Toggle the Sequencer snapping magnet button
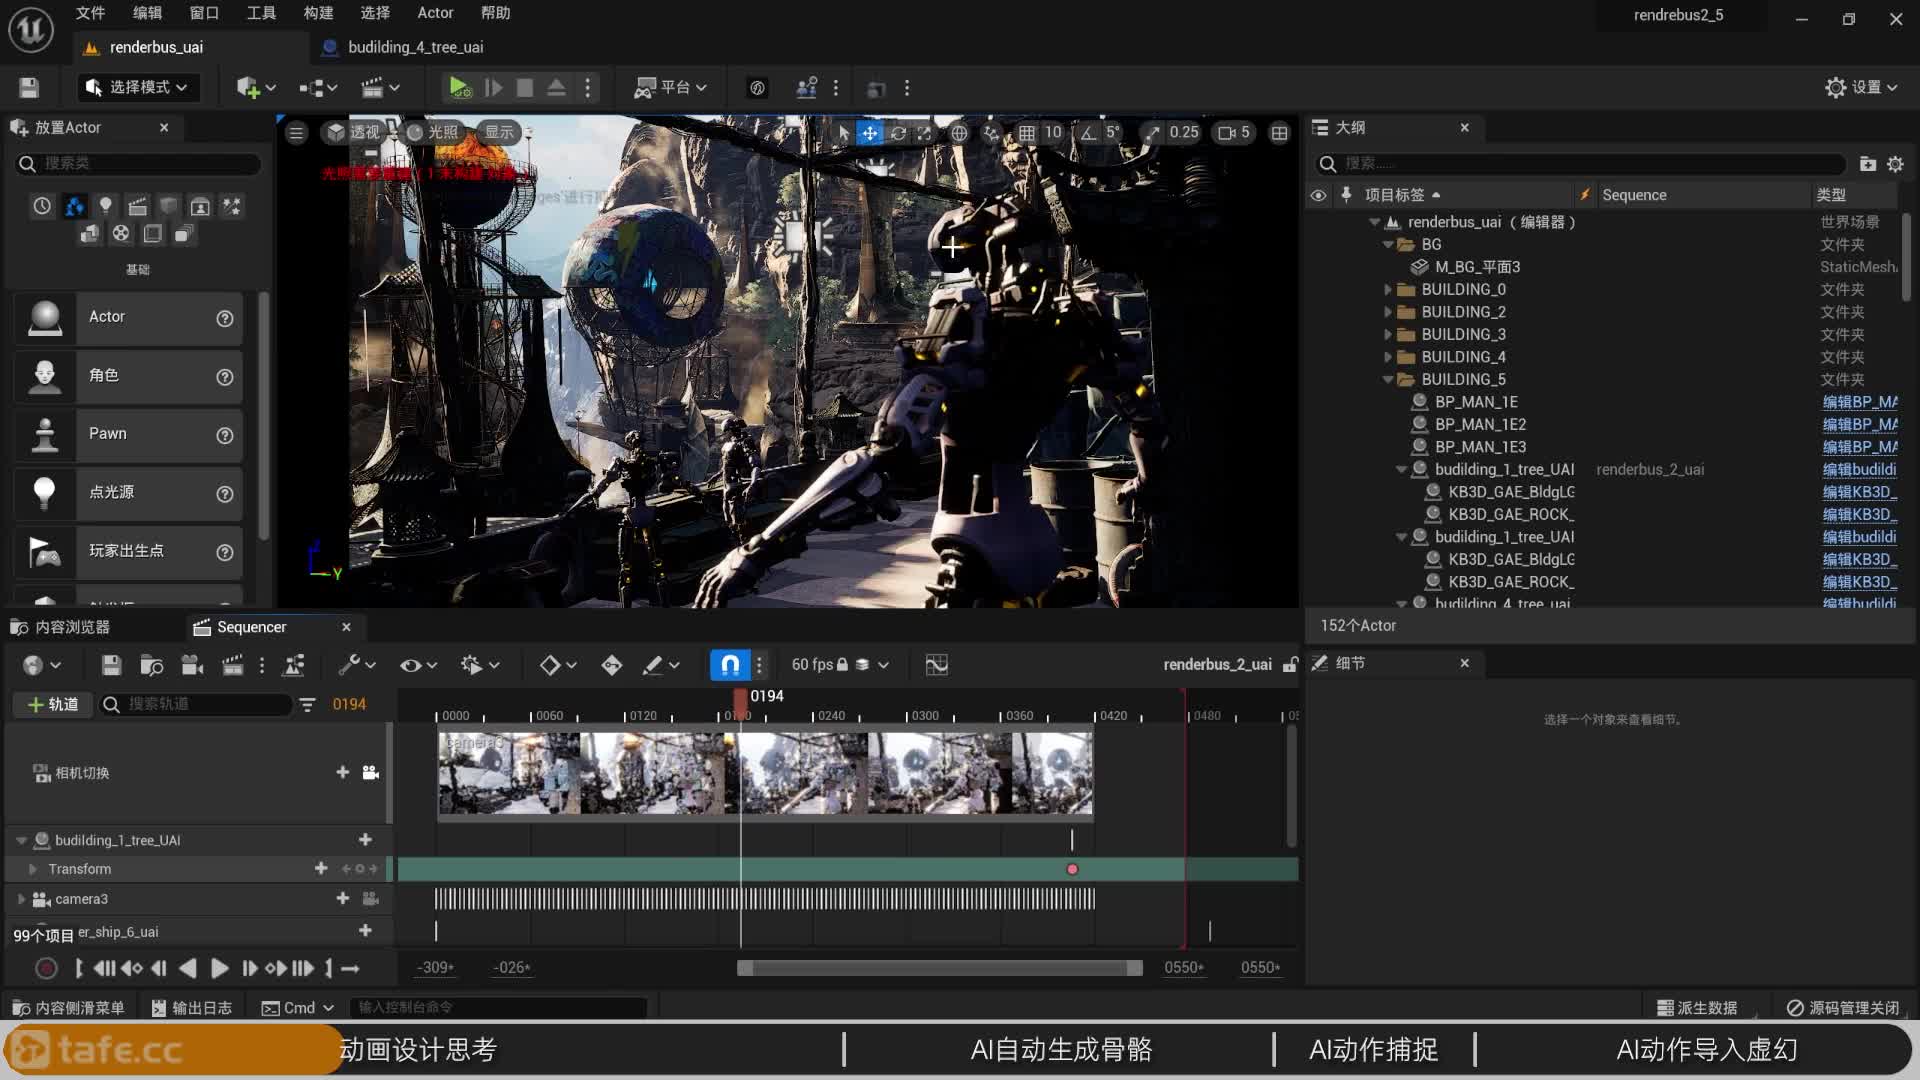 point(730,665)
